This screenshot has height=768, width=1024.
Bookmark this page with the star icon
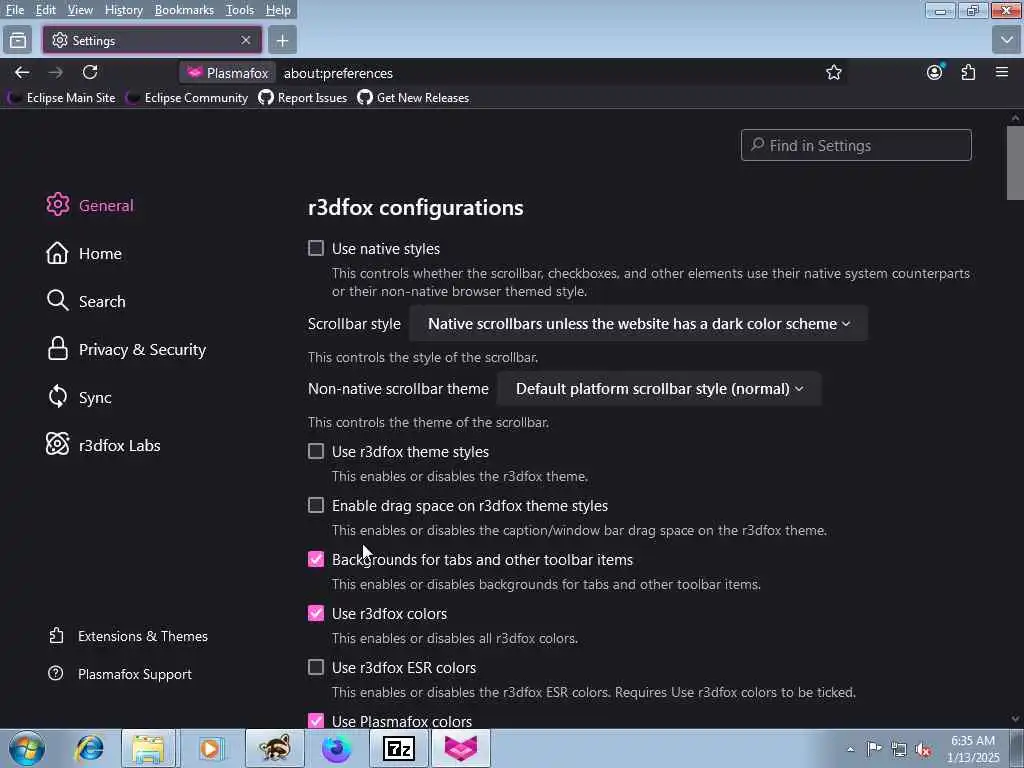833,72
